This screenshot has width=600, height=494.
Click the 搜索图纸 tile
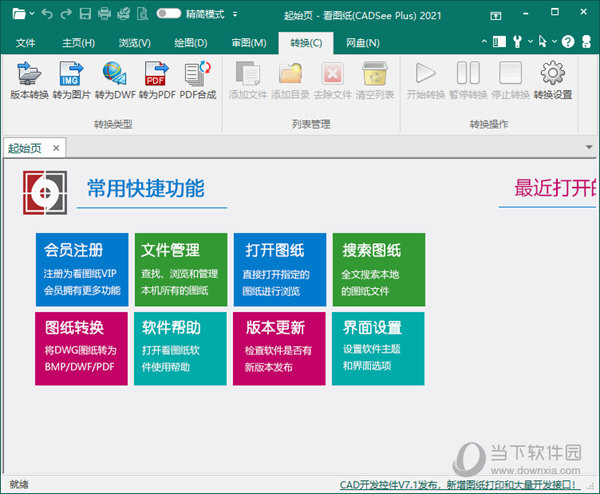point(379,270)
